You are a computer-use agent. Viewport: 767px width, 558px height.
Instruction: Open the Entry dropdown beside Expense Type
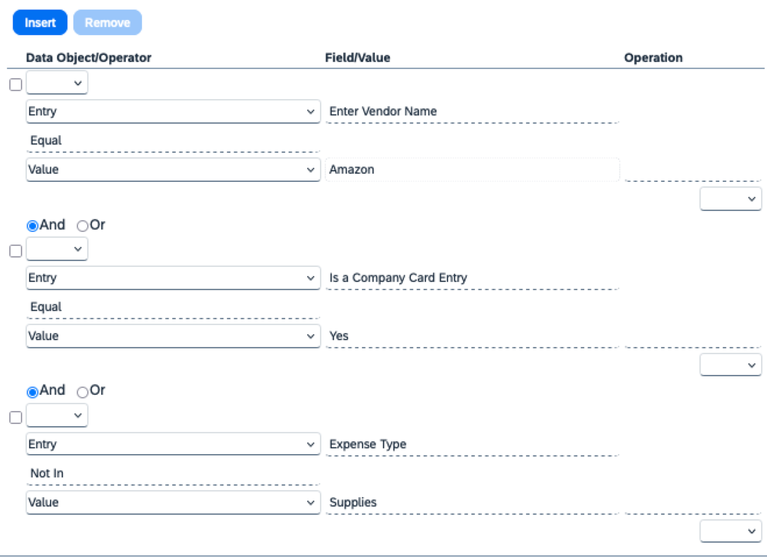click(173, 444)
